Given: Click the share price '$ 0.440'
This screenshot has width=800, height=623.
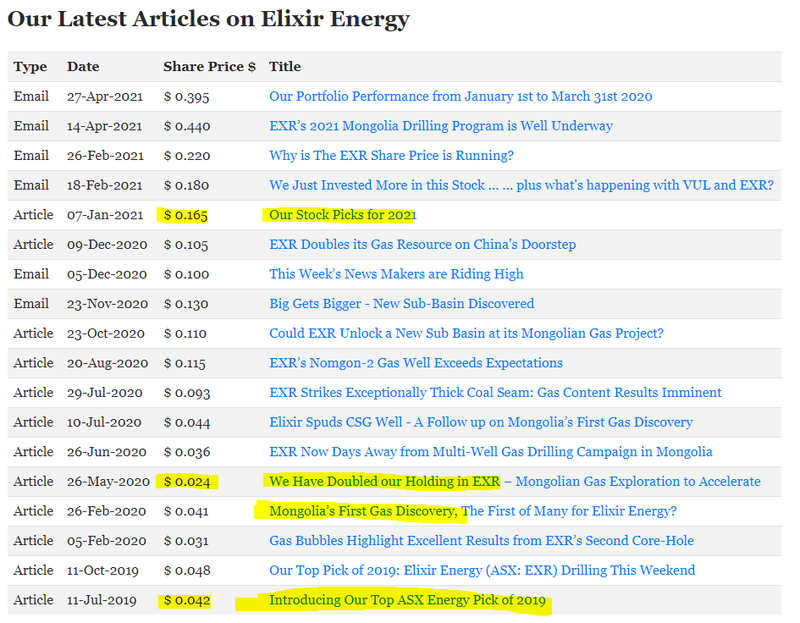Looking at the screenshot, I should [x=187, y=126].
